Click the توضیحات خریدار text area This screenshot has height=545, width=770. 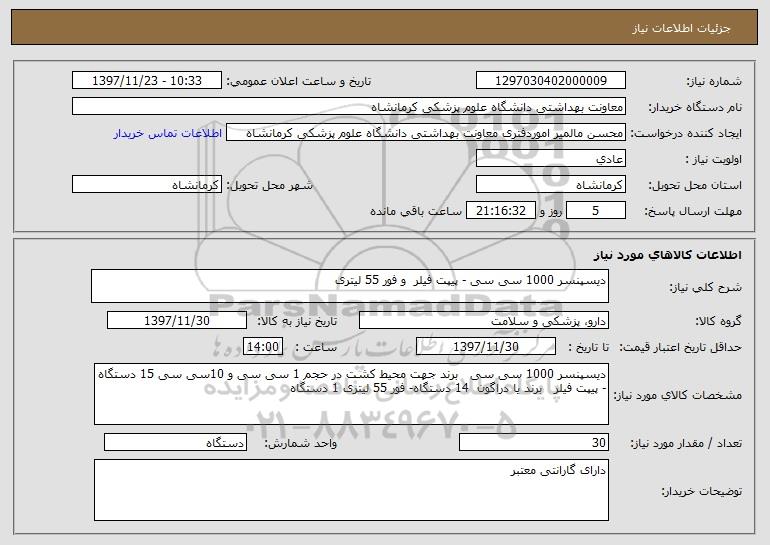tap(351, 490)
